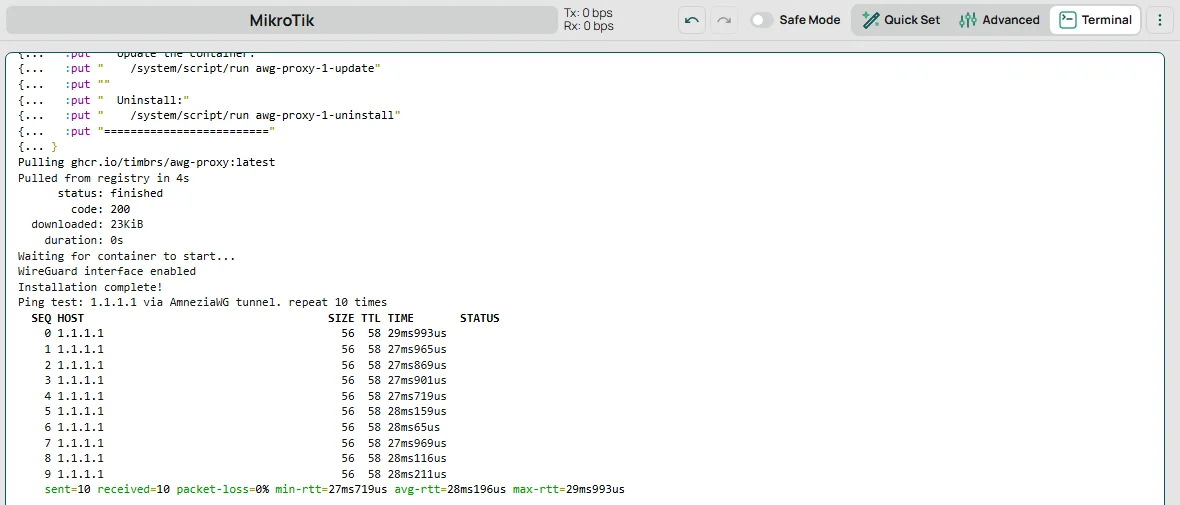Click the TIME column header

point(401,318)
